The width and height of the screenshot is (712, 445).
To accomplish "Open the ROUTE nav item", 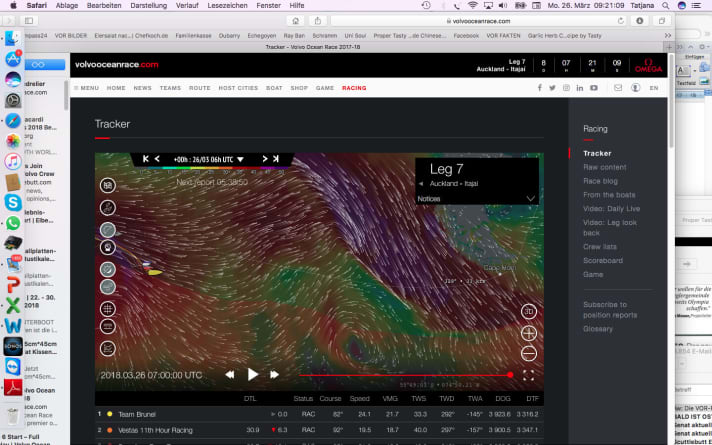I will click(200, 88).
